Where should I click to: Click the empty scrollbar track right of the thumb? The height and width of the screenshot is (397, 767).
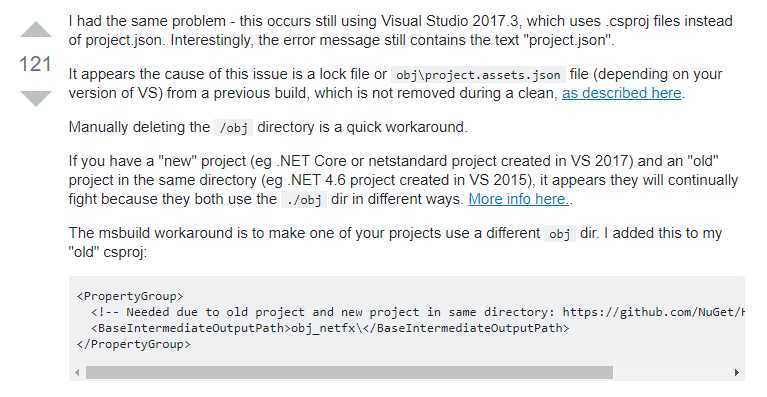click(x=672, y=373)
